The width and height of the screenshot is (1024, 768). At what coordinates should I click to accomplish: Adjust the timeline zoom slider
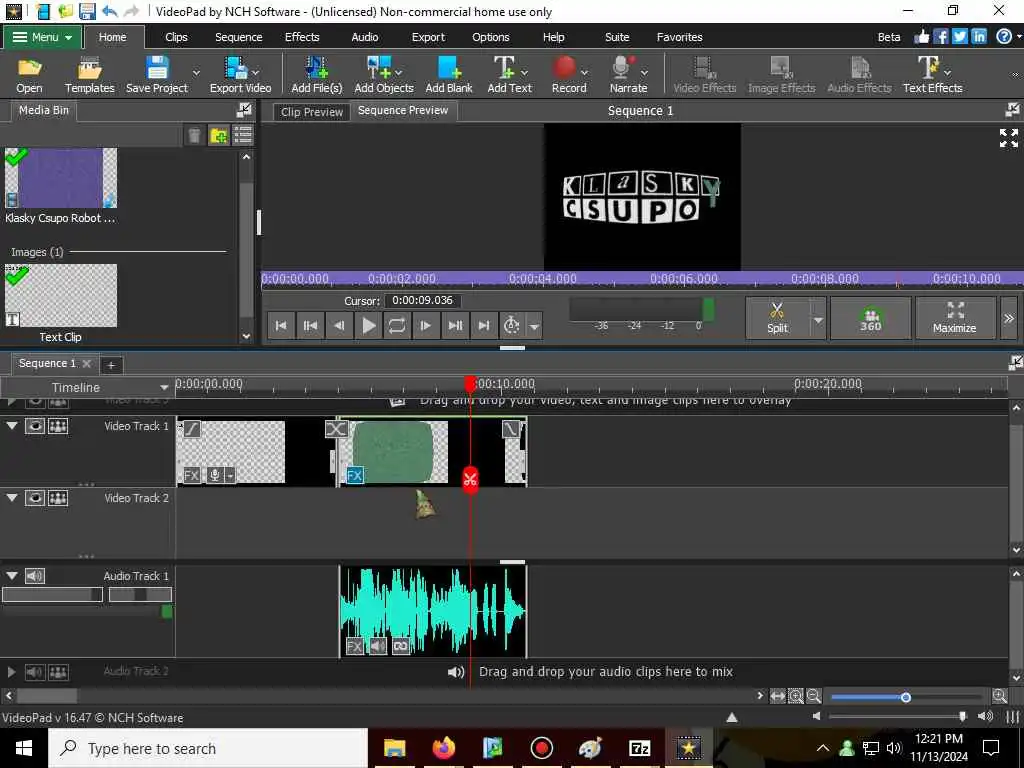906,697
